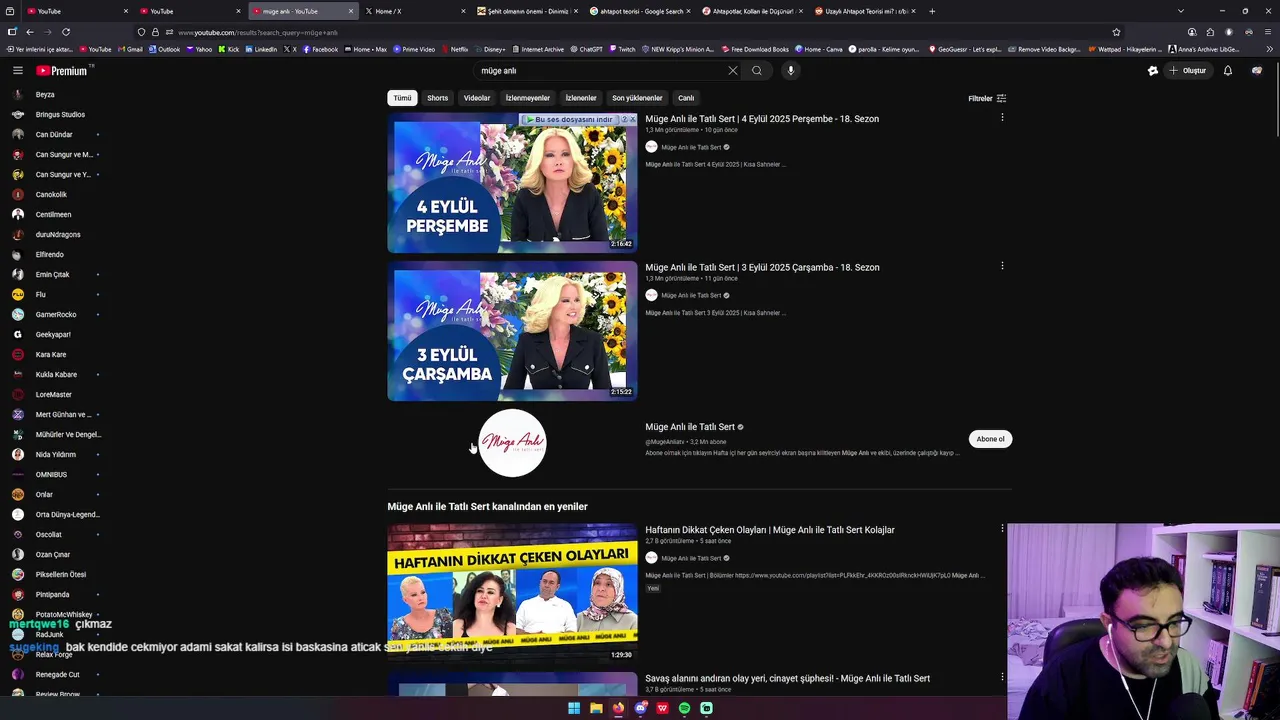Open Can Dündar subscription
1280x720 pixels.
point(55,134)
